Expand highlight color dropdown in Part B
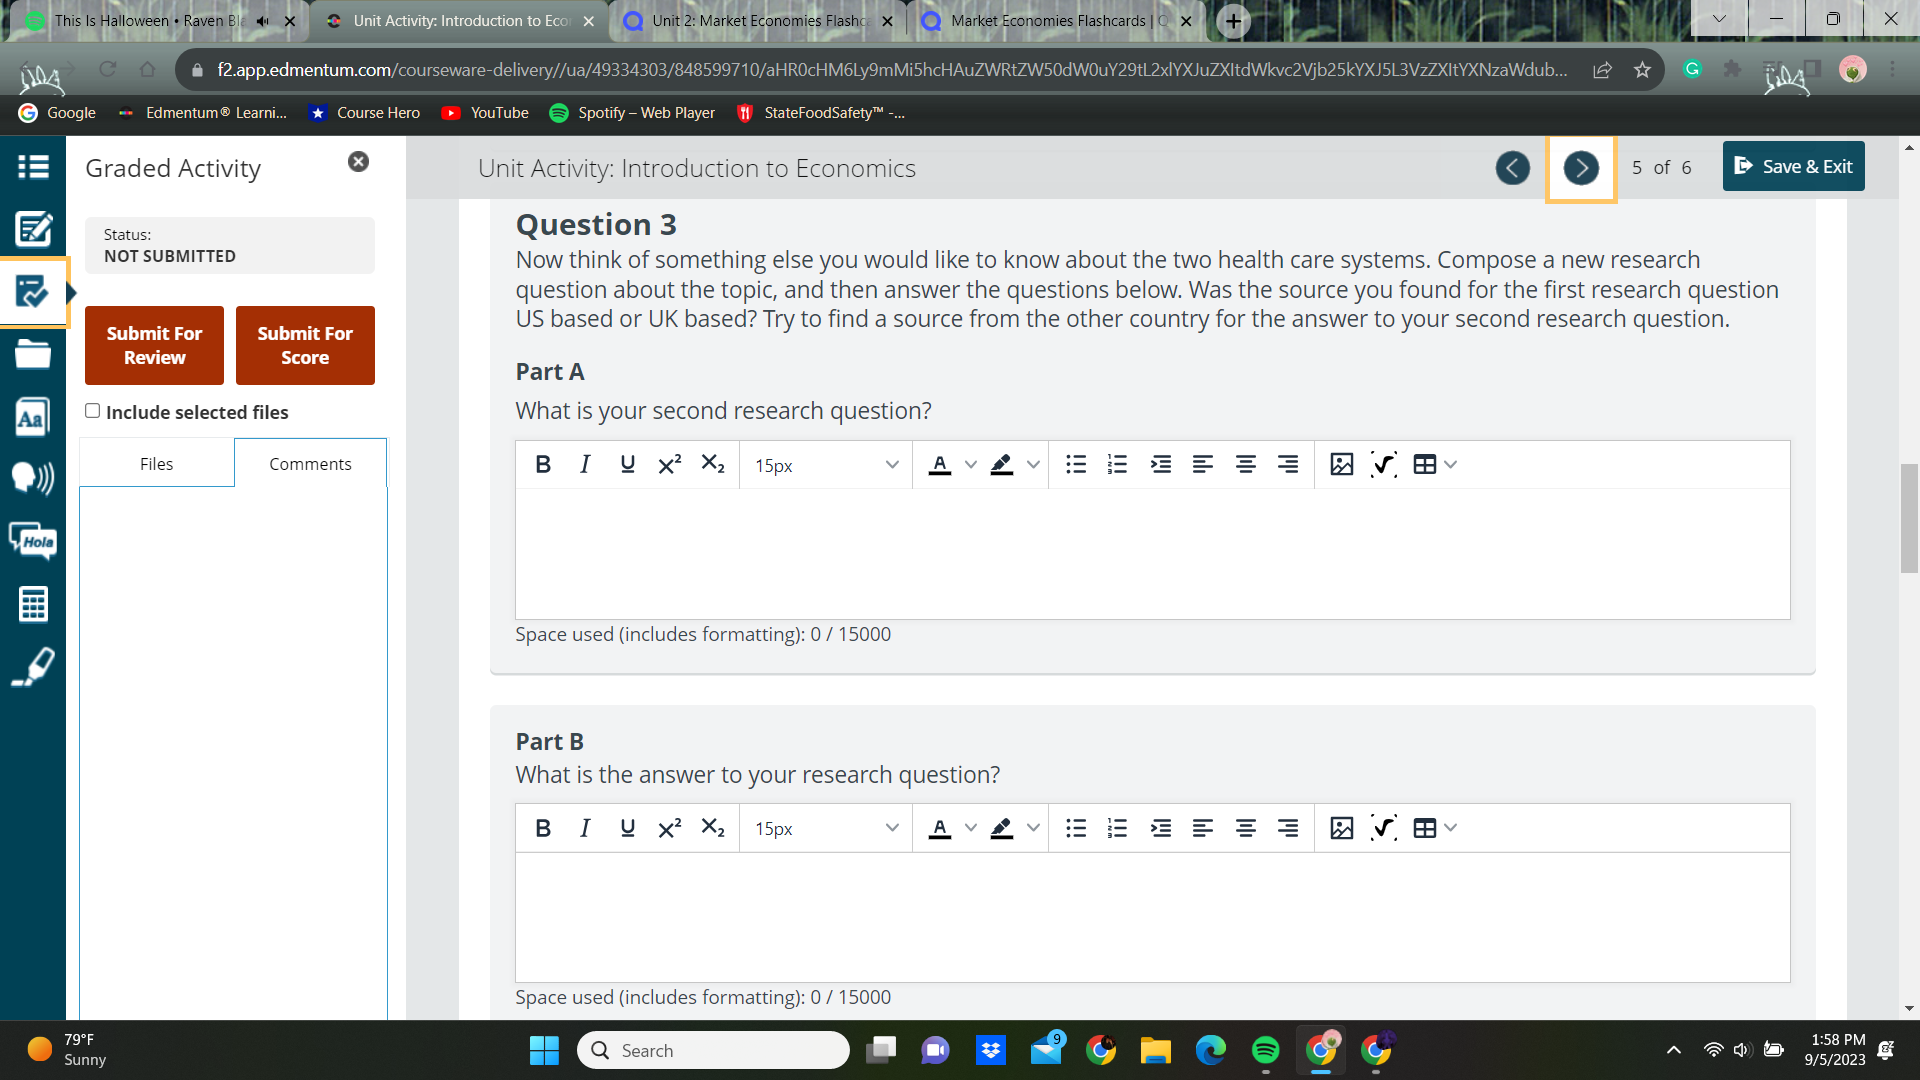Image resolution: width=1920 pixels, height=1080 pixels. coord(1033,828)
